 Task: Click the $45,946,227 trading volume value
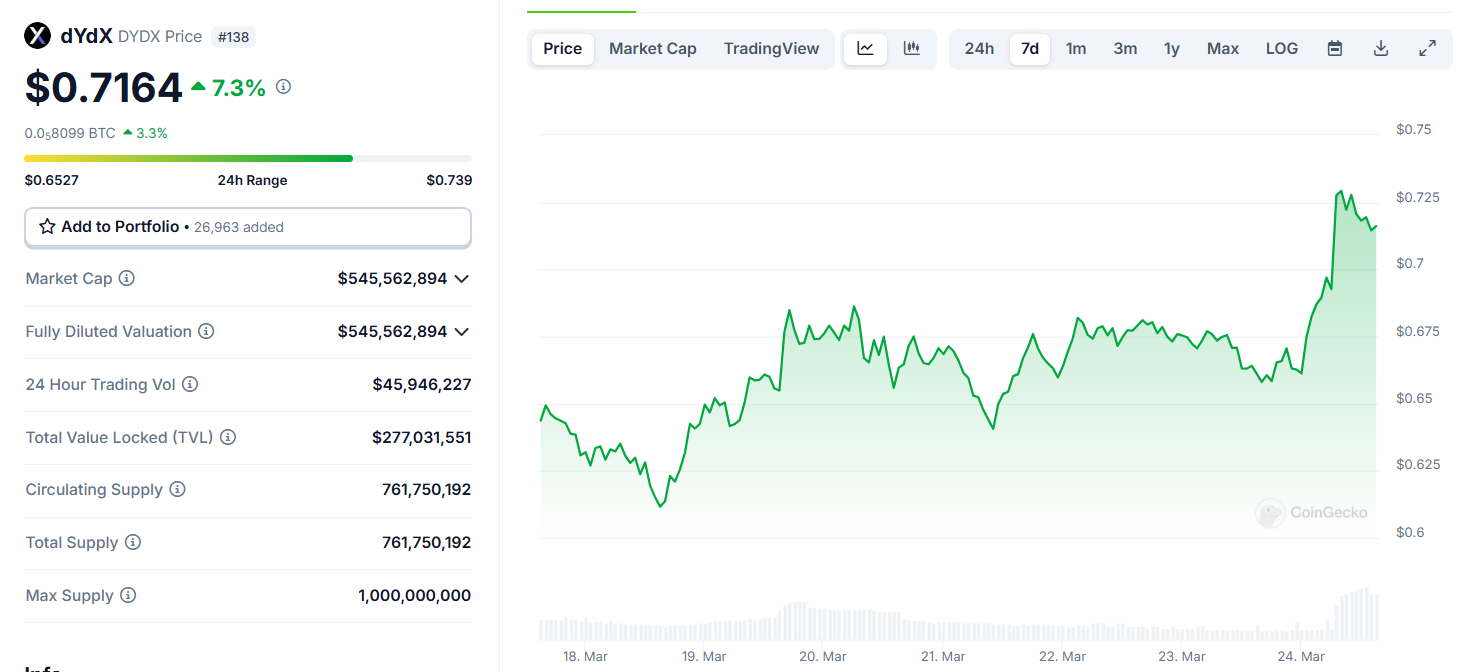[422, 384]
